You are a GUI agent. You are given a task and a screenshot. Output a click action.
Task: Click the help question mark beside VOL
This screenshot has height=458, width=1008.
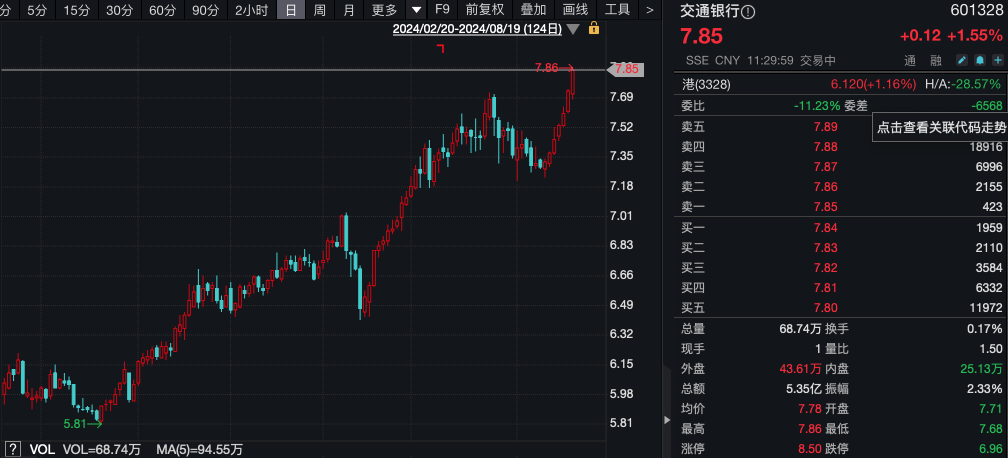tap(14, 450)
